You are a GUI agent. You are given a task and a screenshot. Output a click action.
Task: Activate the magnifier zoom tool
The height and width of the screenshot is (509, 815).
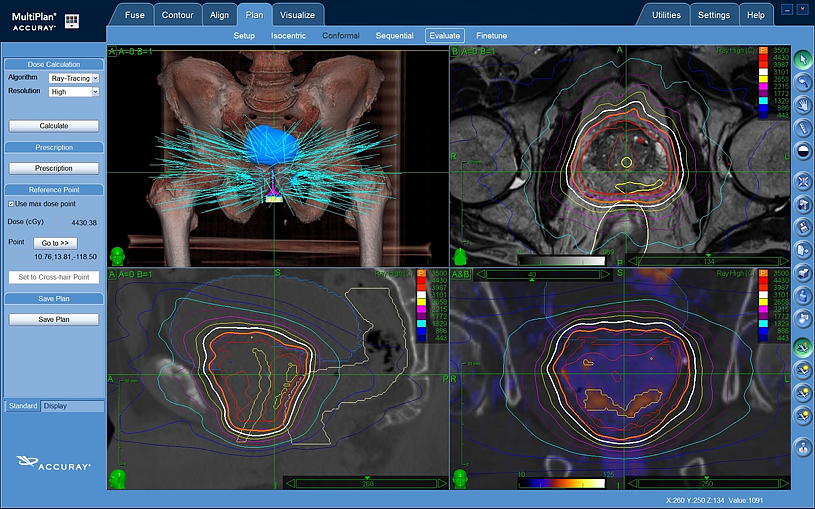tap(803, 82)
